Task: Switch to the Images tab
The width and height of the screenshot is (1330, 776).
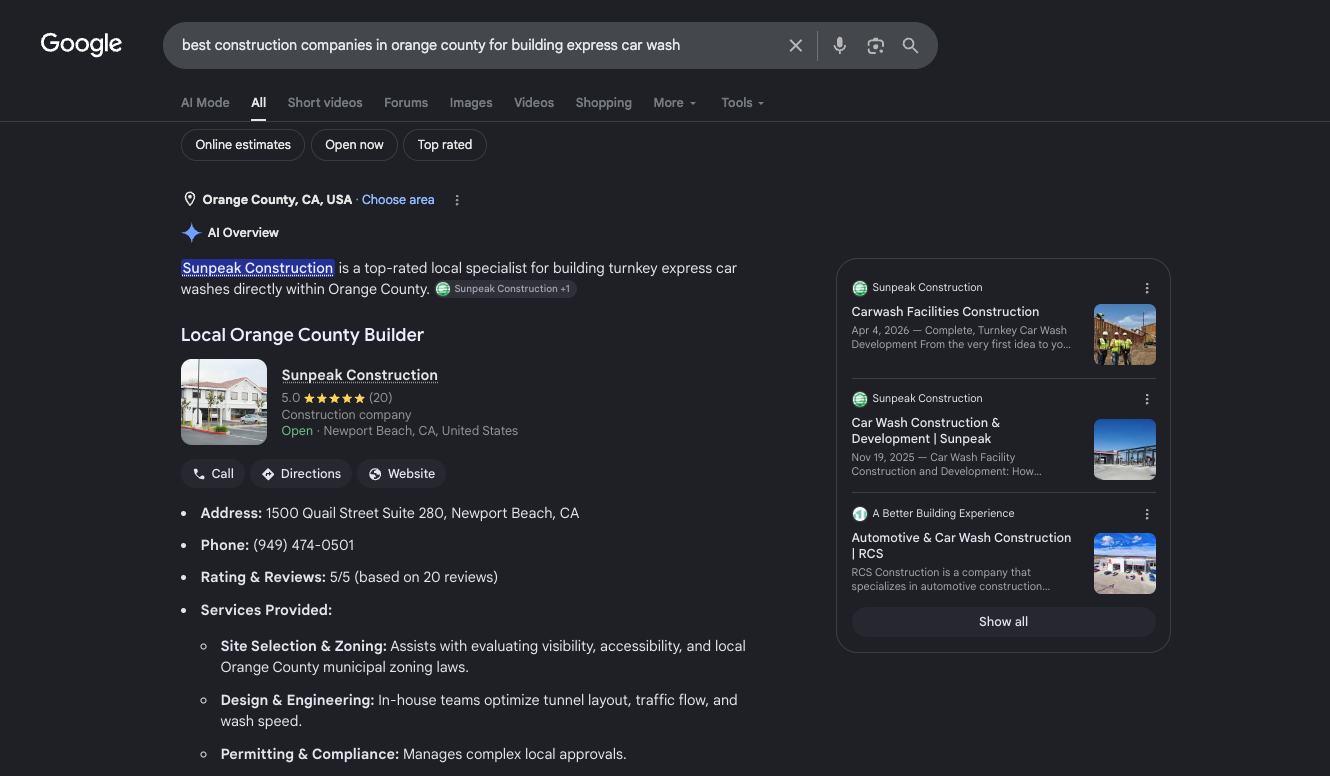Action: click(x=471, y=103)
